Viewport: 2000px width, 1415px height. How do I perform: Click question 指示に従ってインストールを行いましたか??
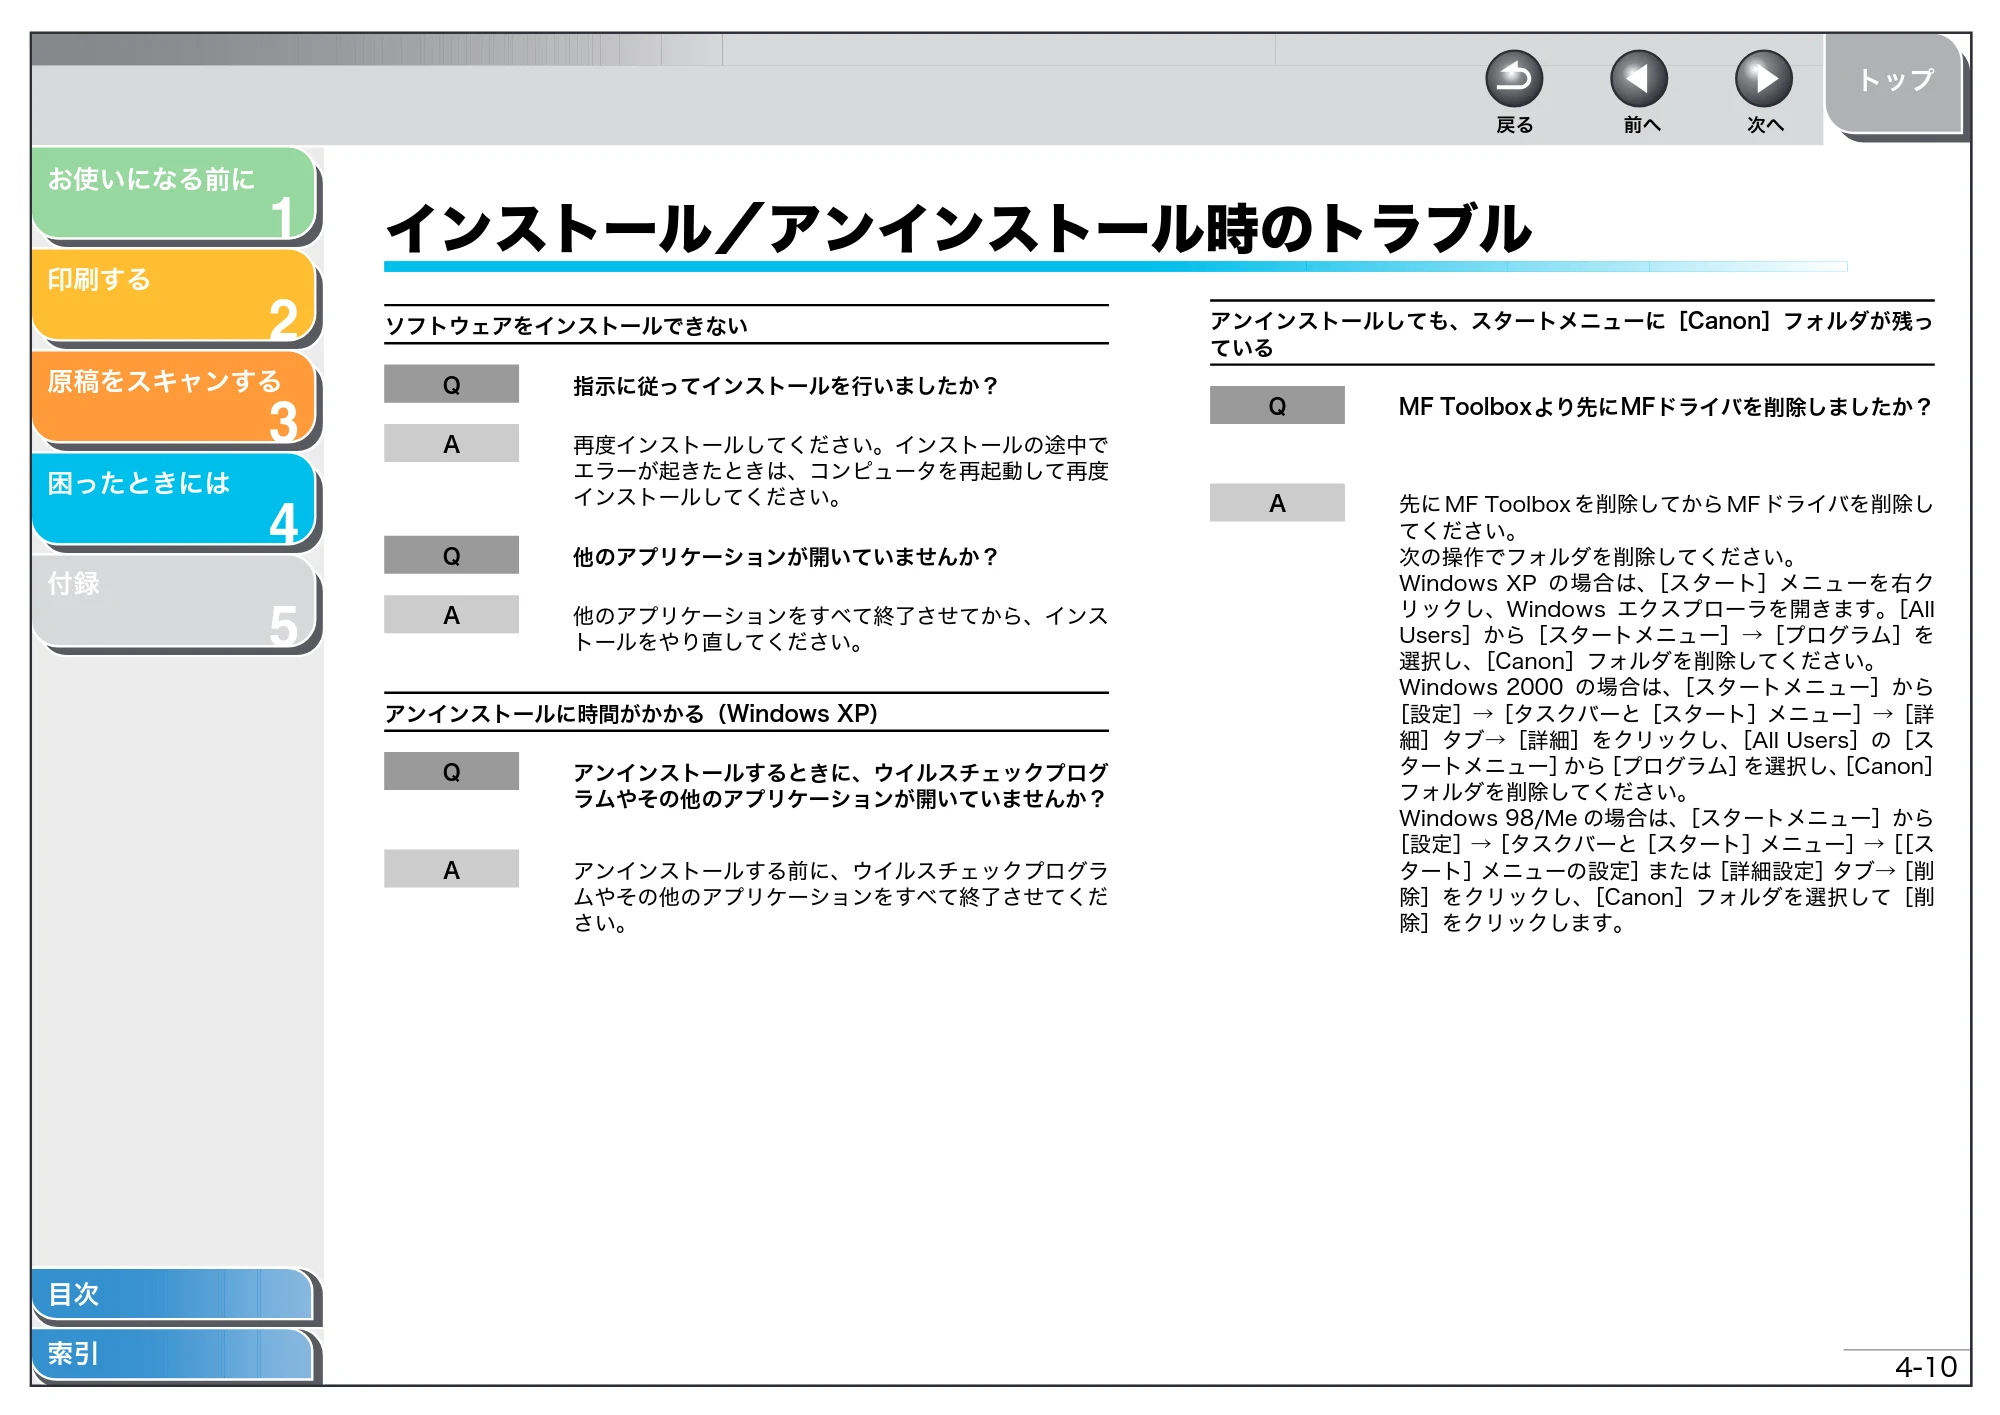point(785,386)
